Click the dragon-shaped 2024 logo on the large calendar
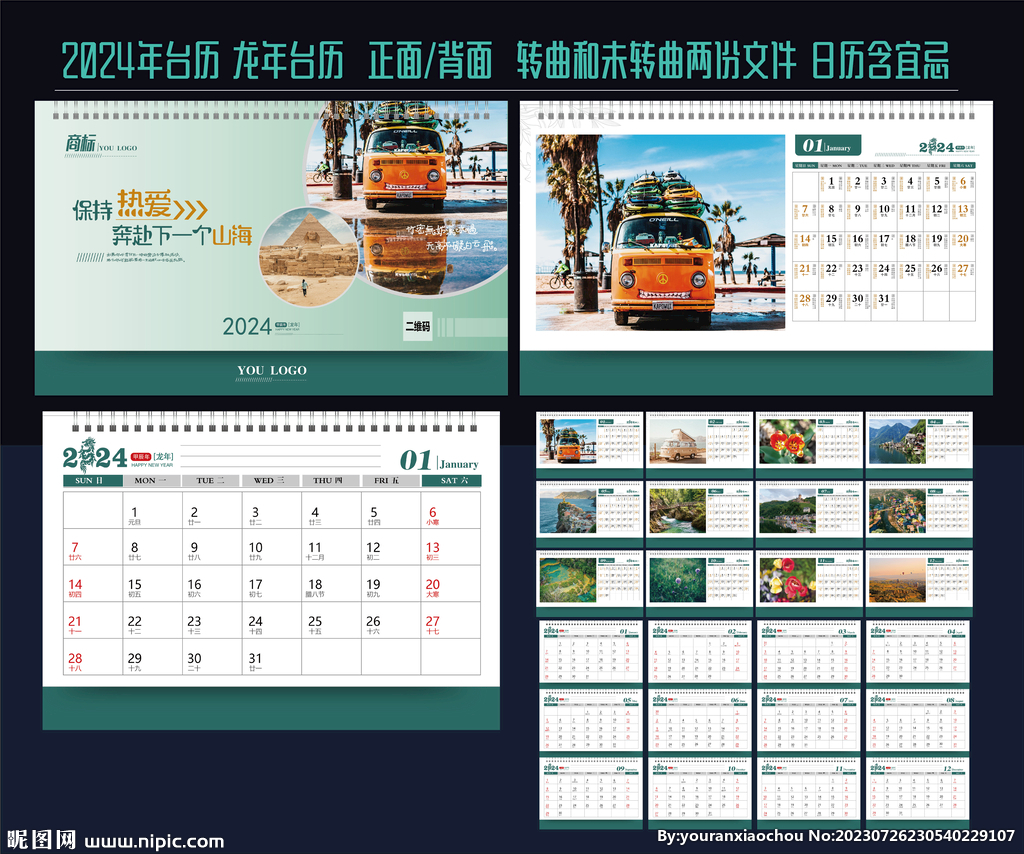The width and height of the screenshot is (1024, 854). (x=95, y=456)
